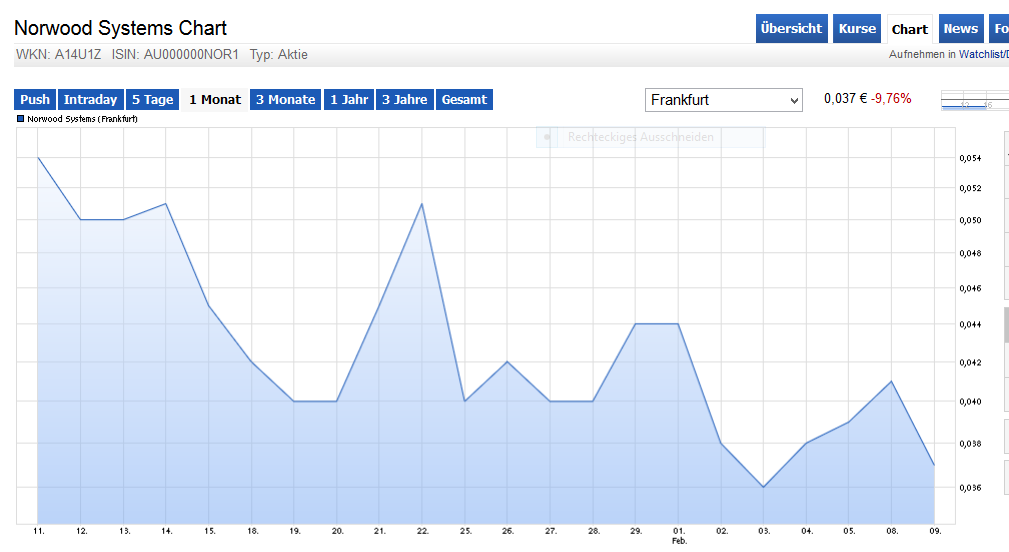Show the Intraday chart range
This screenshot has height=552, width=1009.
(x=90, y=100)
